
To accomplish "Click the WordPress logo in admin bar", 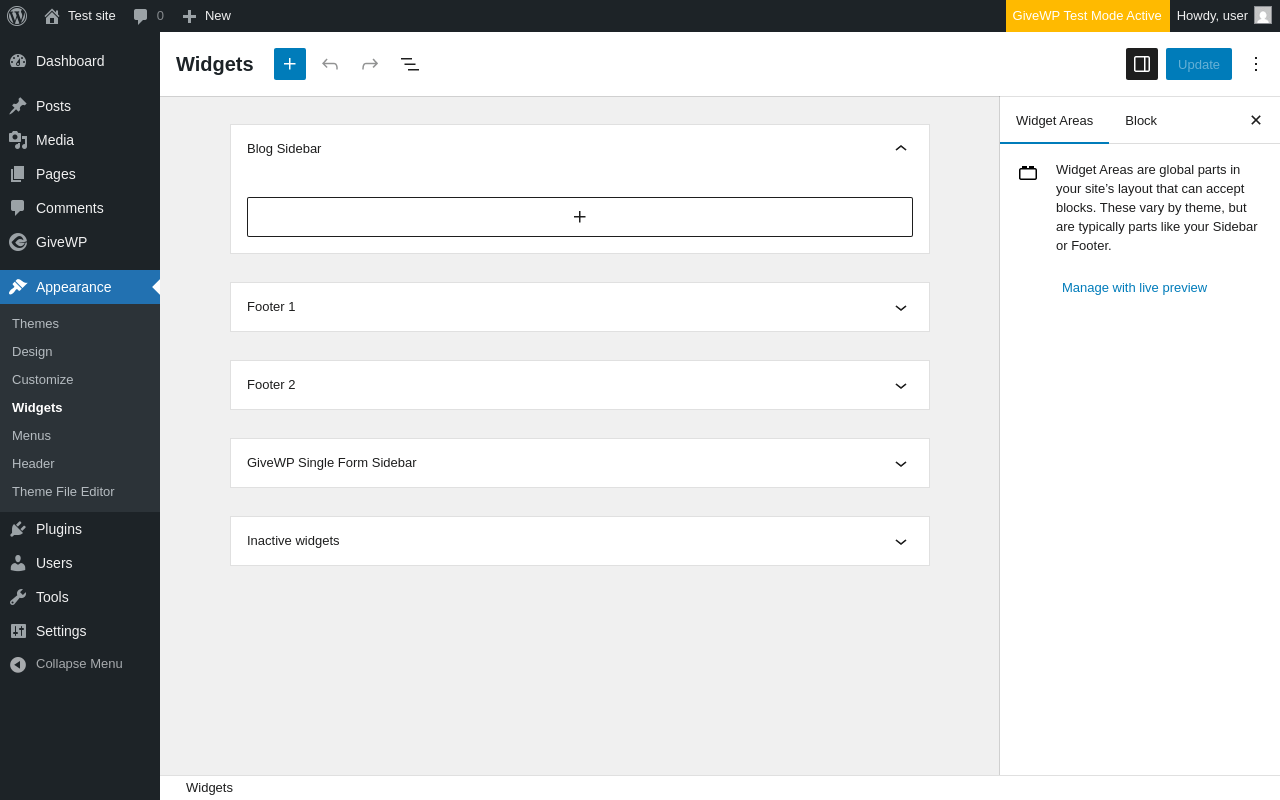I will coord(17,16).
